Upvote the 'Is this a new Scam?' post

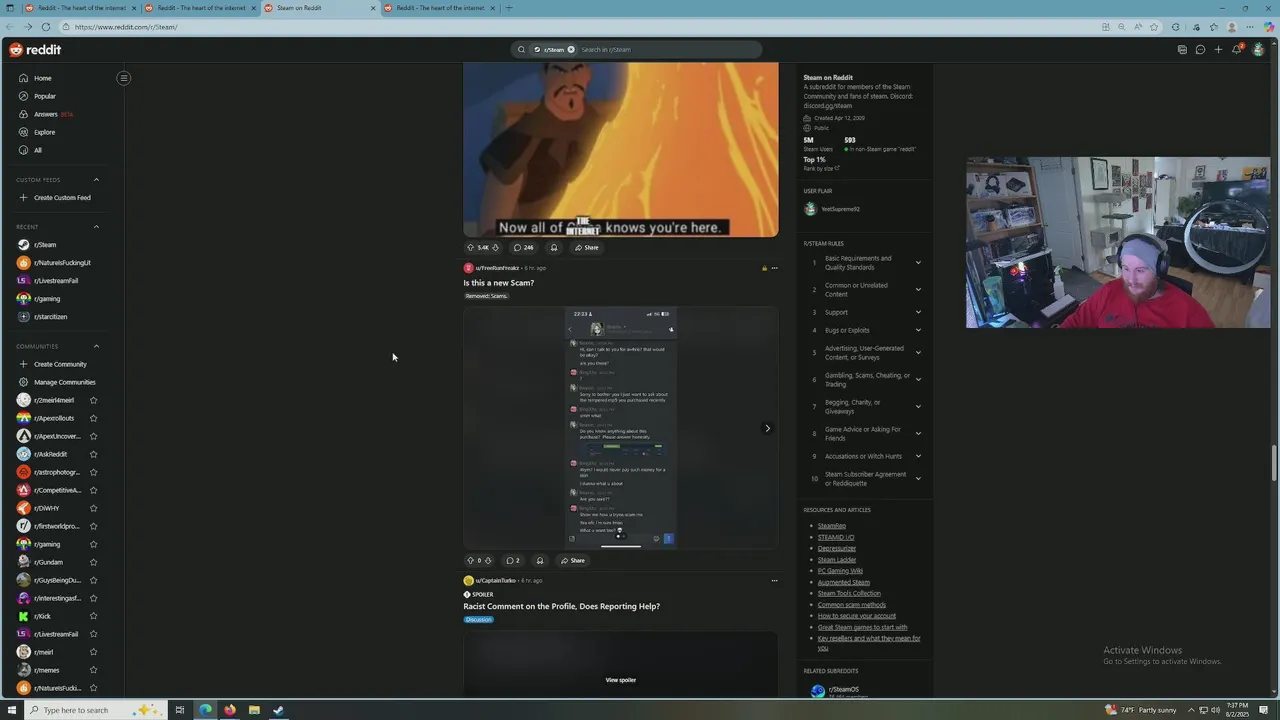470,560
